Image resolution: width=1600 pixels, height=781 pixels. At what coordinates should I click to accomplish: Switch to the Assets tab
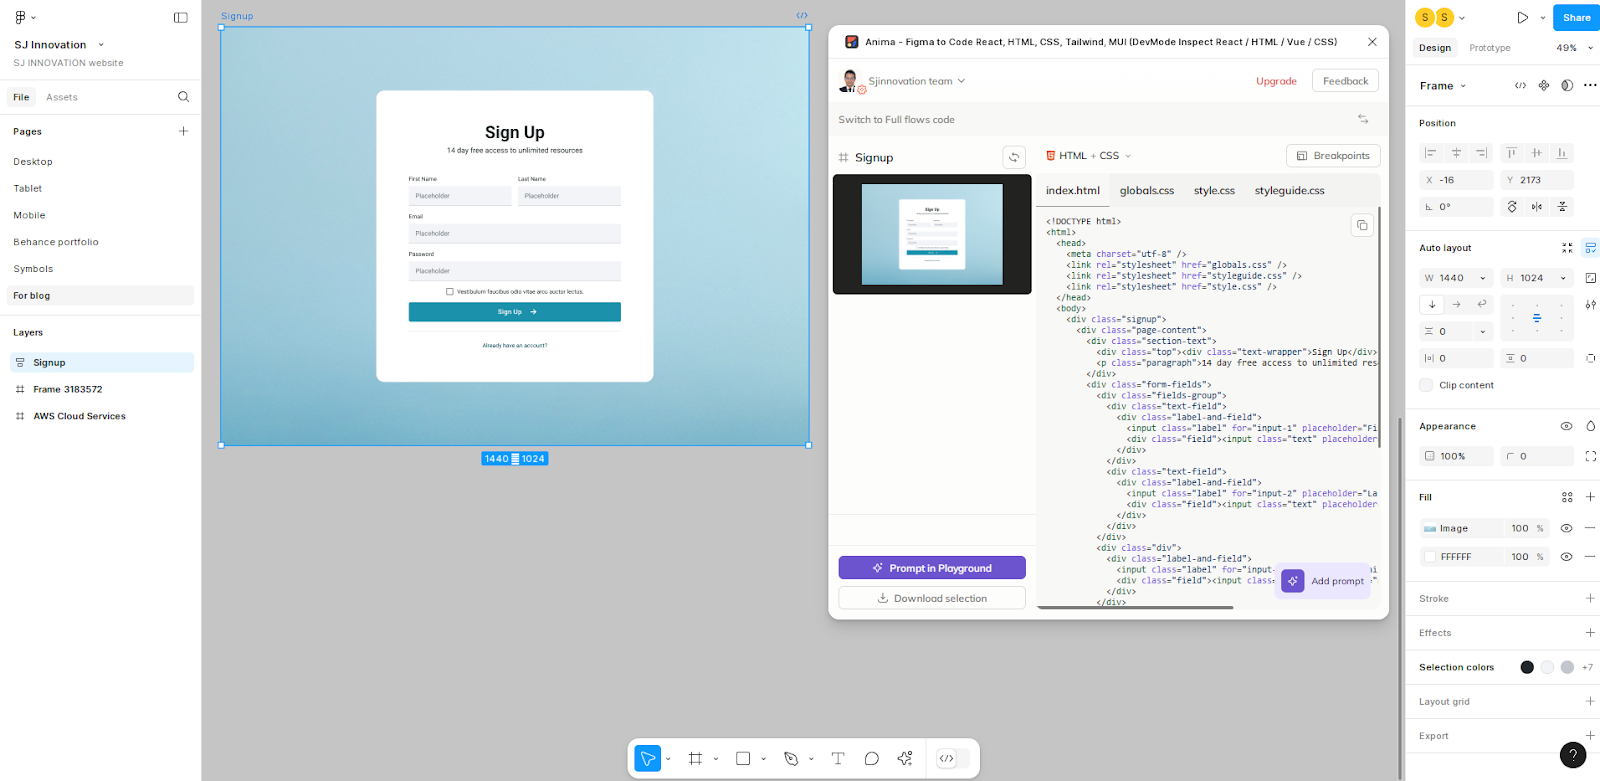pyautogui.click(x=62, y=97)
